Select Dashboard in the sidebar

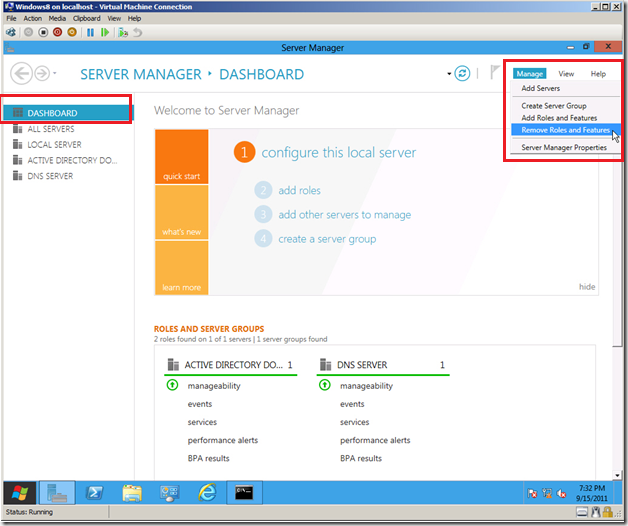coord(68,113)
